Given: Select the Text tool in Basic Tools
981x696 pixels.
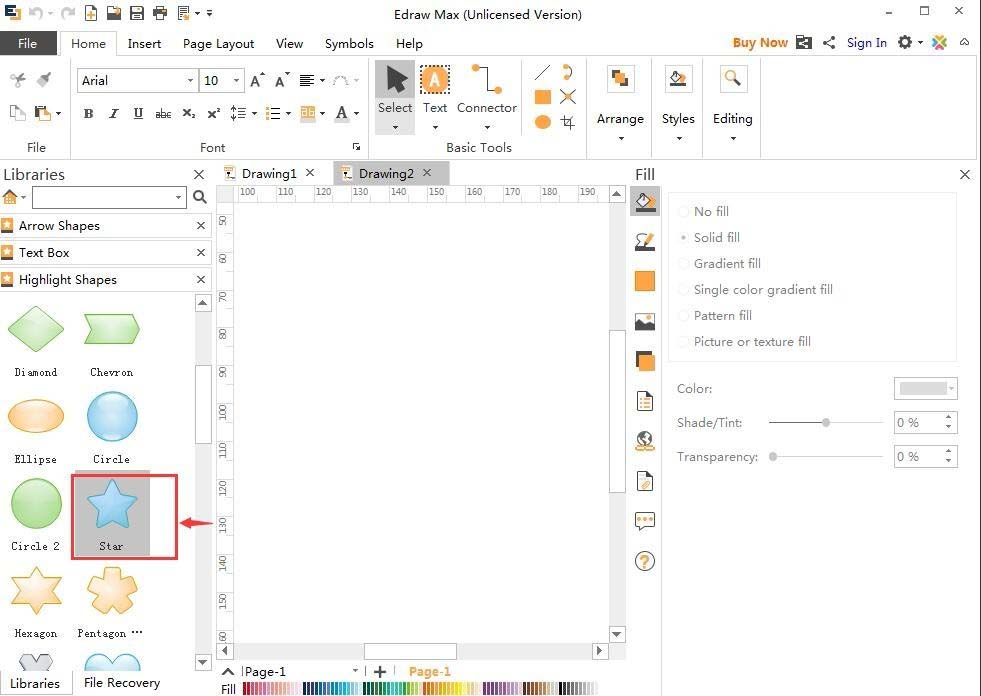Looking at the screenshot, I should (435, 90).
